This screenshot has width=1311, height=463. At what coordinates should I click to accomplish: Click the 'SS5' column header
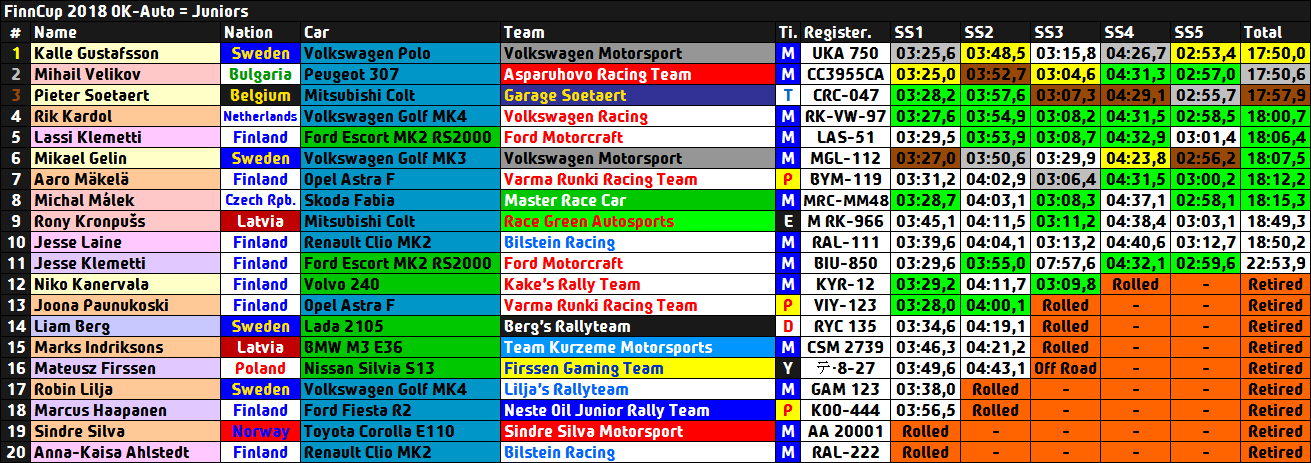(1205, 32)
